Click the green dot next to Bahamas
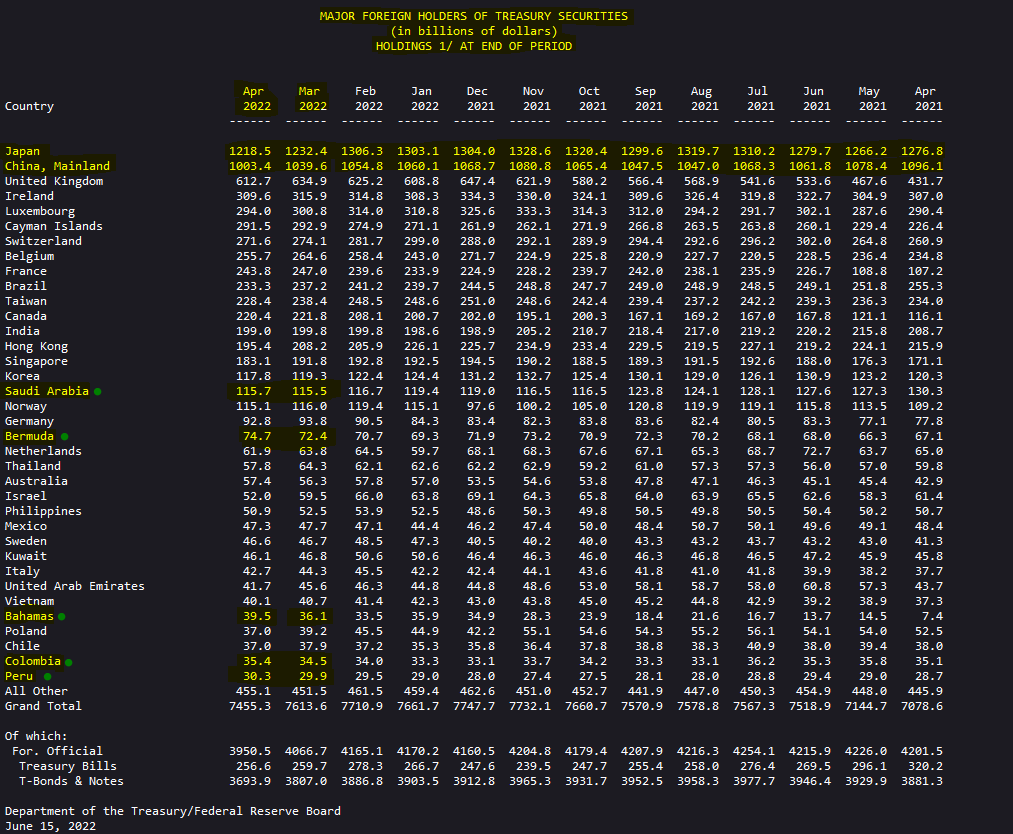 point(61,617)
